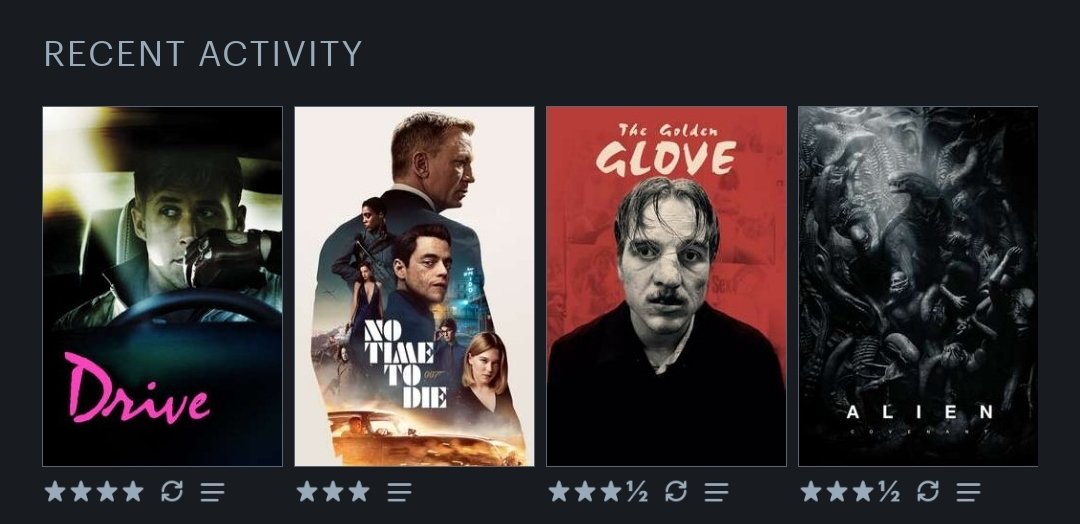Viewport: 1080px width, 524px height.
Task: Click the first star under Alien Covenant
Action: (x=811, y=491)
